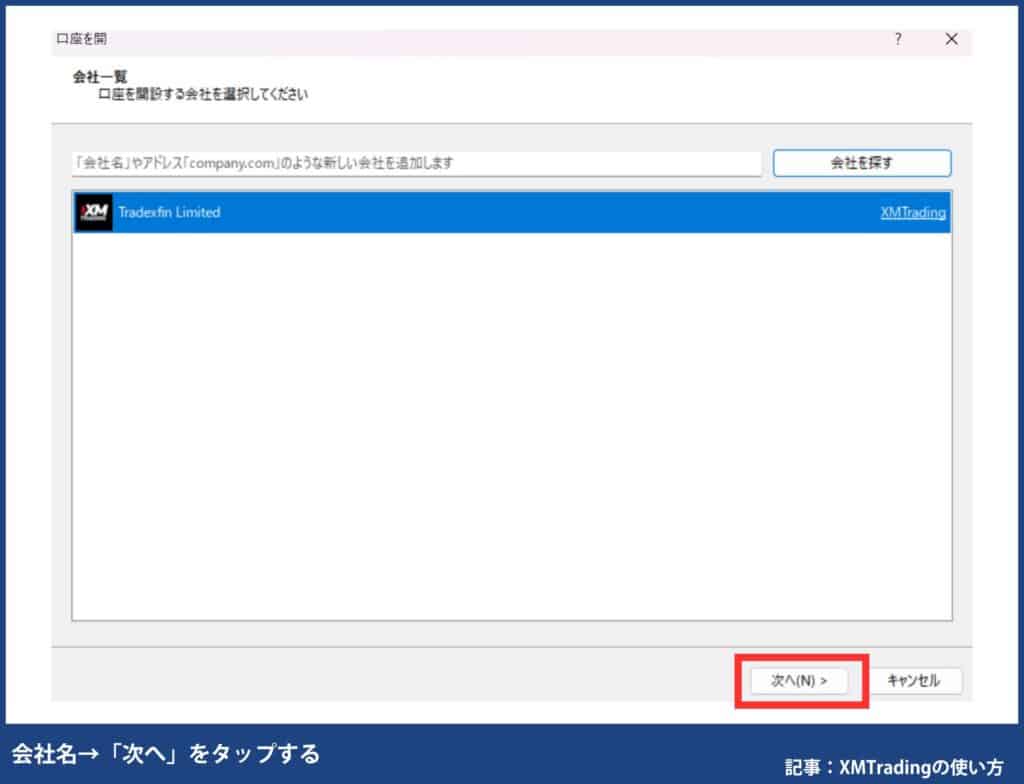Click the 会社を探す button
This screenshot has height=784, width=1024.
[861, 163]
